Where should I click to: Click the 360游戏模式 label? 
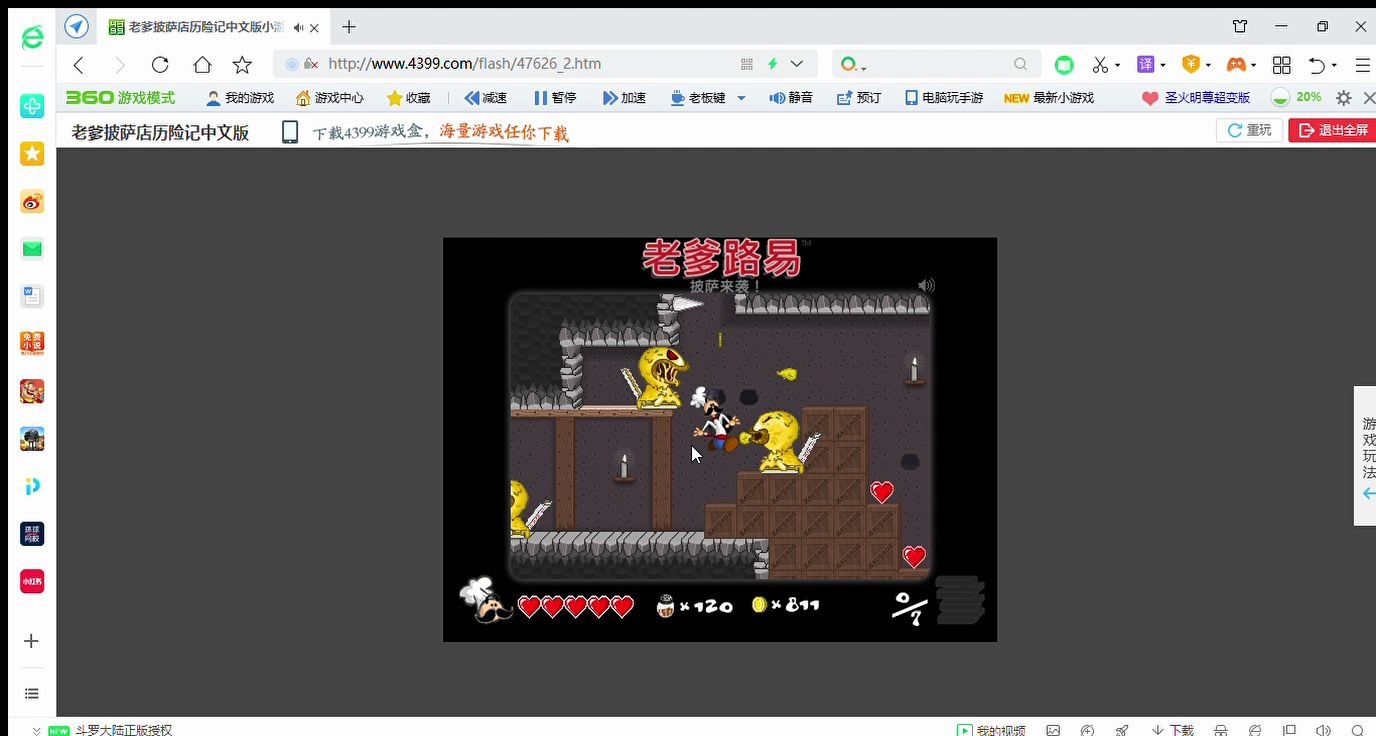[120, 98]
